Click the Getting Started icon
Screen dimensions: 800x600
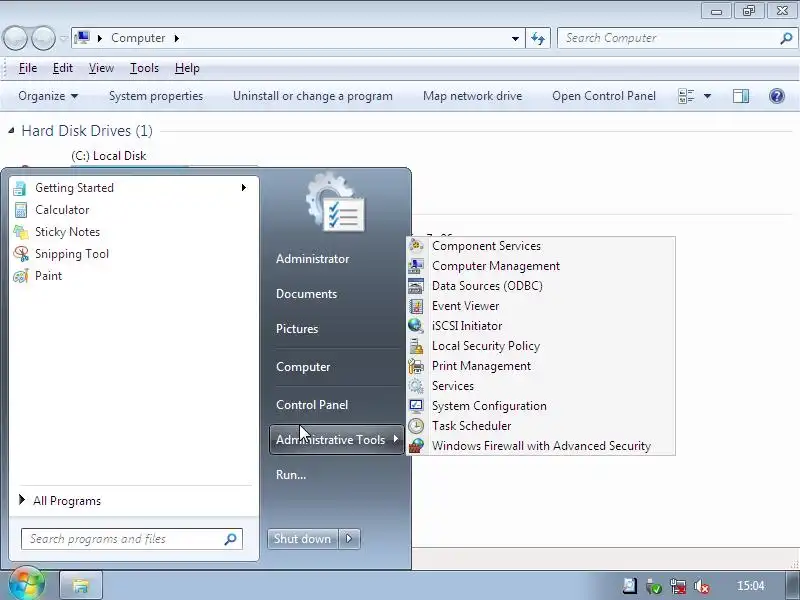click(20, 188)
